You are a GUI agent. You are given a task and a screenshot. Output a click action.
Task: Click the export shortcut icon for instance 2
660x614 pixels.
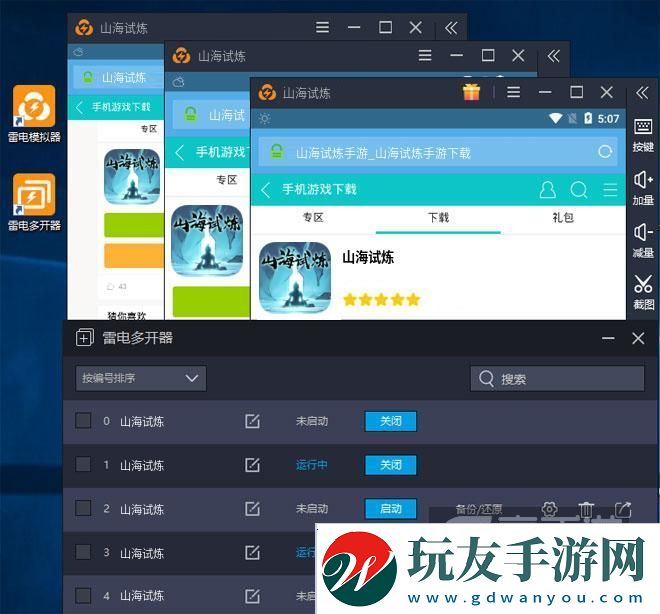(623, 509)
